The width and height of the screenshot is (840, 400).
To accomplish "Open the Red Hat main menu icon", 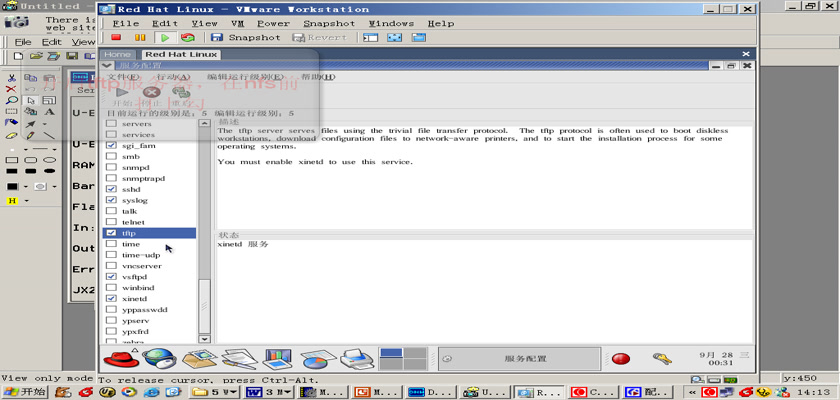I will pos(121,358).
